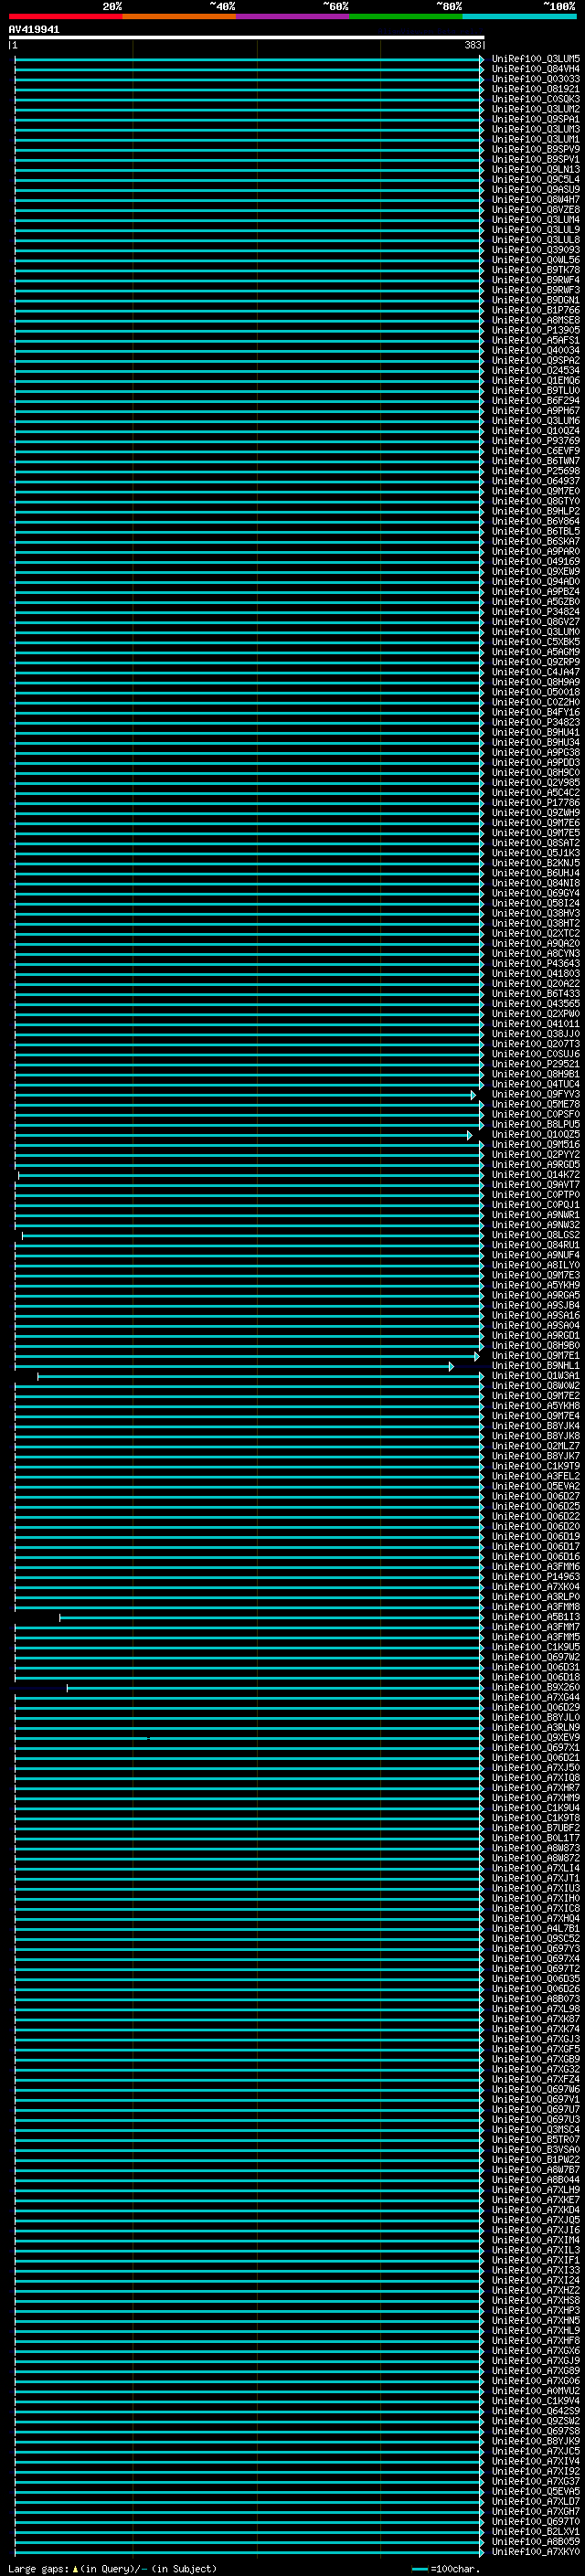Open hit UniRef100_Q9SPA1

coord(535,119)
